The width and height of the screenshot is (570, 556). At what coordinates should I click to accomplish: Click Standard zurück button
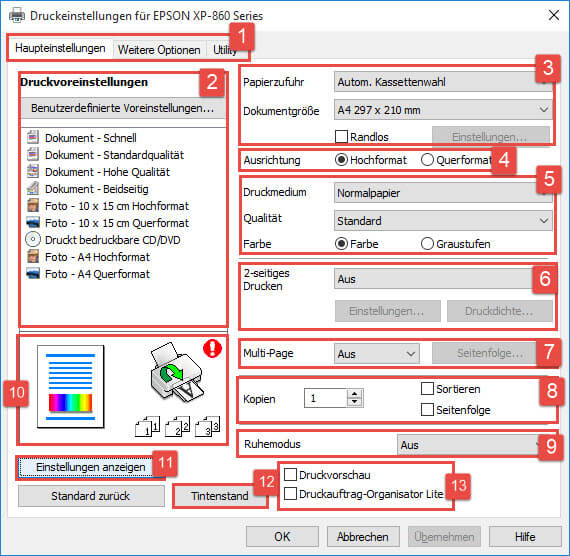click(x=91, y=496)
